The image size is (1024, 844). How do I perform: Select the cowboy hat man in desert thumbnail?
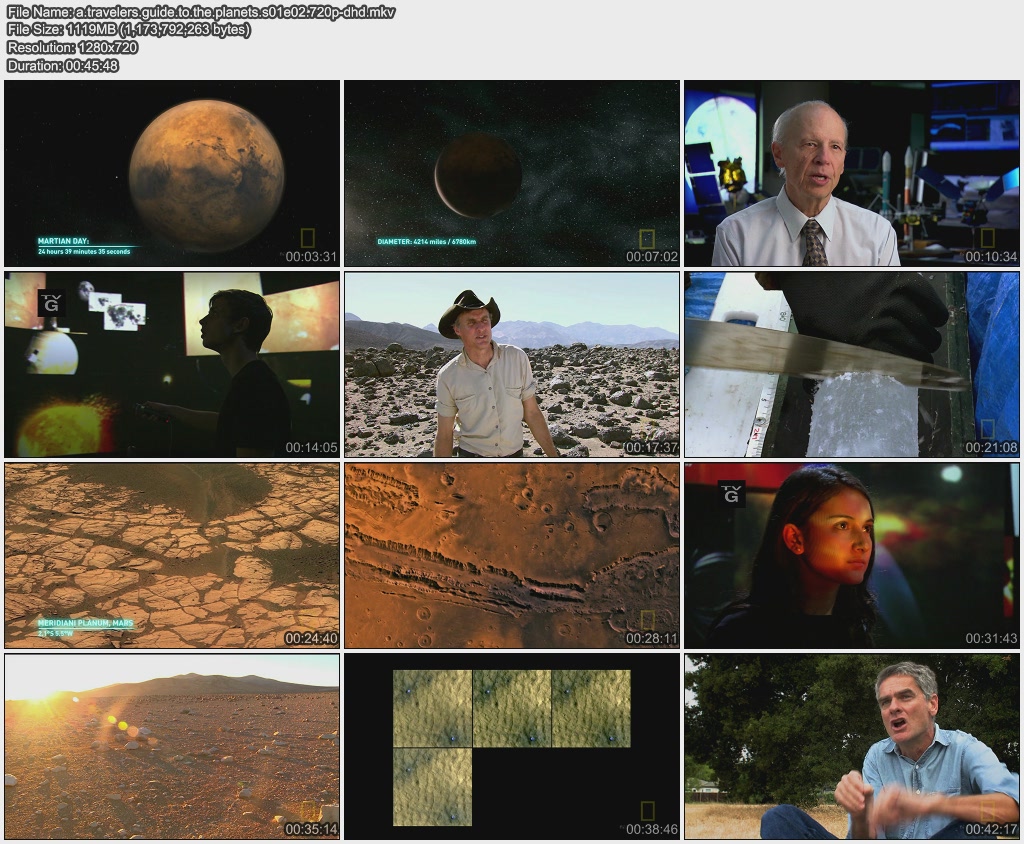[x=512, y=364]
